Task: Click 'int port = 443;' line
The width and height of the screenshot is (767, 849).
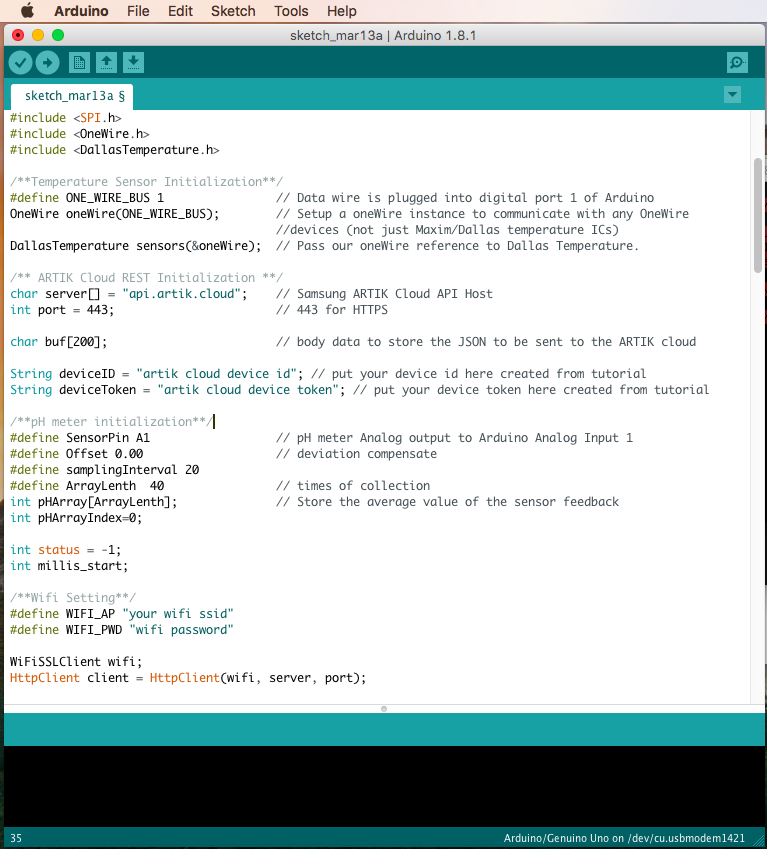Action: click(x=62, y=310)
